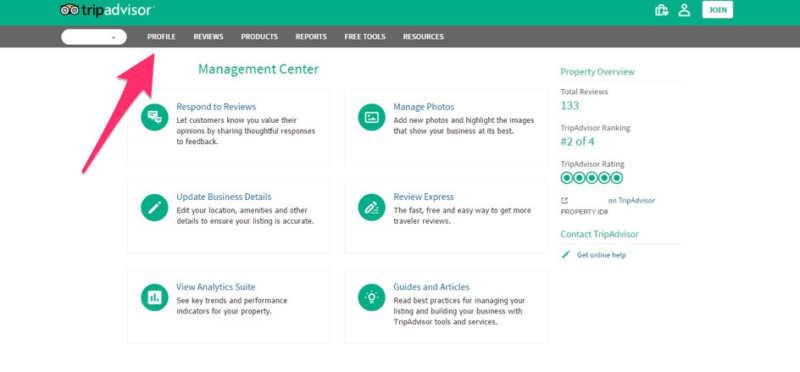Open the trips suitcase icon
Viewport: 800px width, 372px height.
coord(662,10)
